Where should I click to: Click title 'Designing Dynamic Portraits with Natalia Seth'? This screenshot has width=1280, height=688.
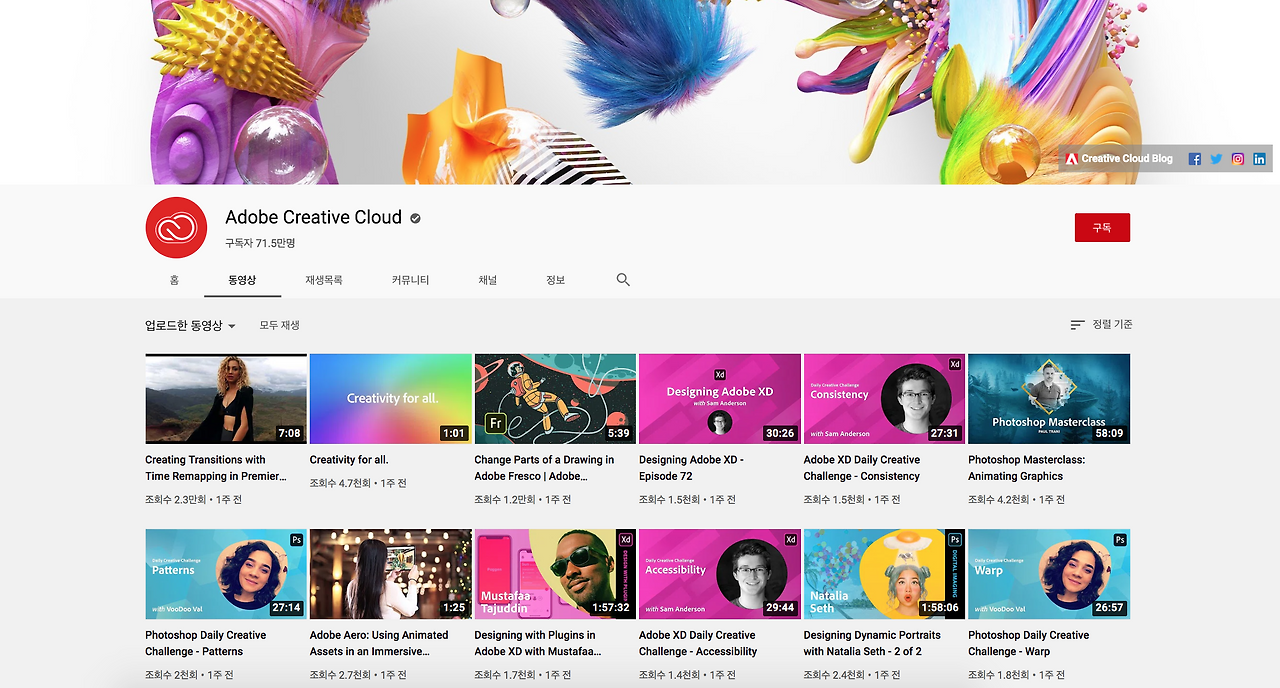[x=872, y=643]
